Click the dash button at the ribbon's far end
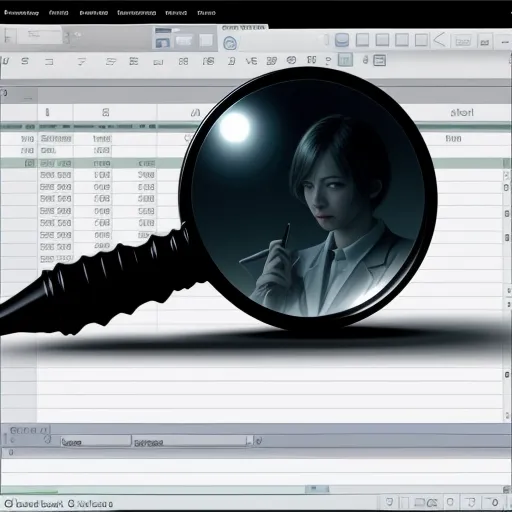This screenshot has height=512, width=512. (x=505, y=42)
